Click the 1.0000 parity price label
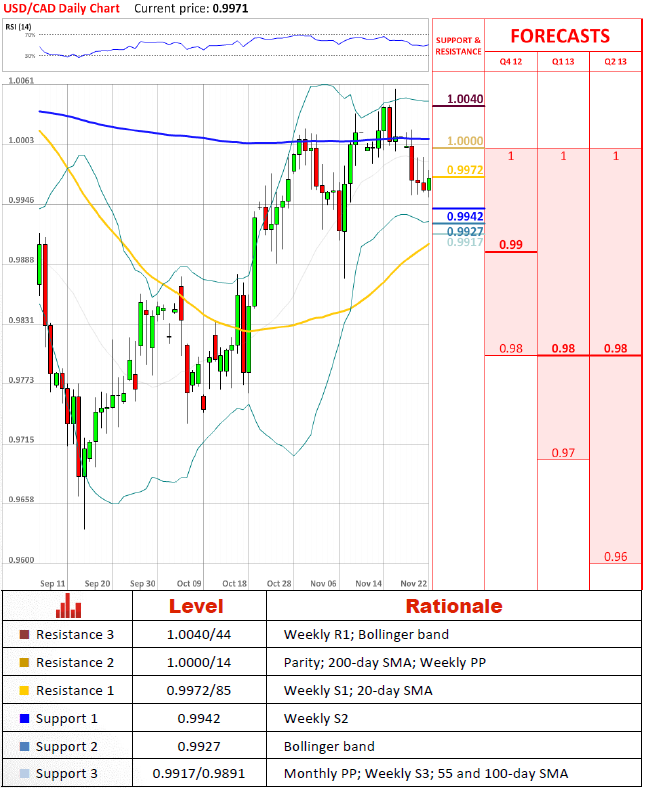This screenshot has width=645, height=788. pyautogui.click(x=465, y=141)
